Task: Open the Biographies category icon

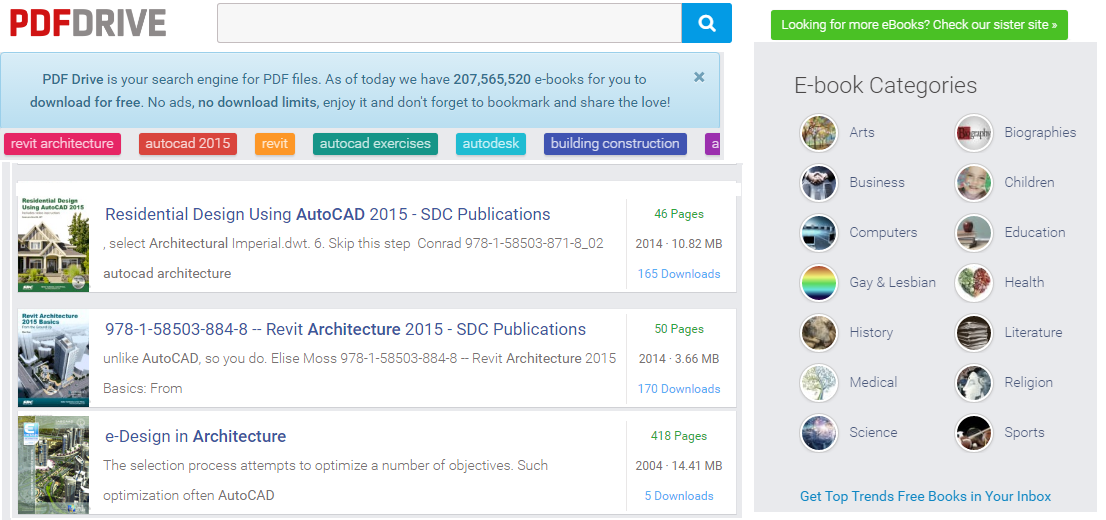Action: pos(973,133)
